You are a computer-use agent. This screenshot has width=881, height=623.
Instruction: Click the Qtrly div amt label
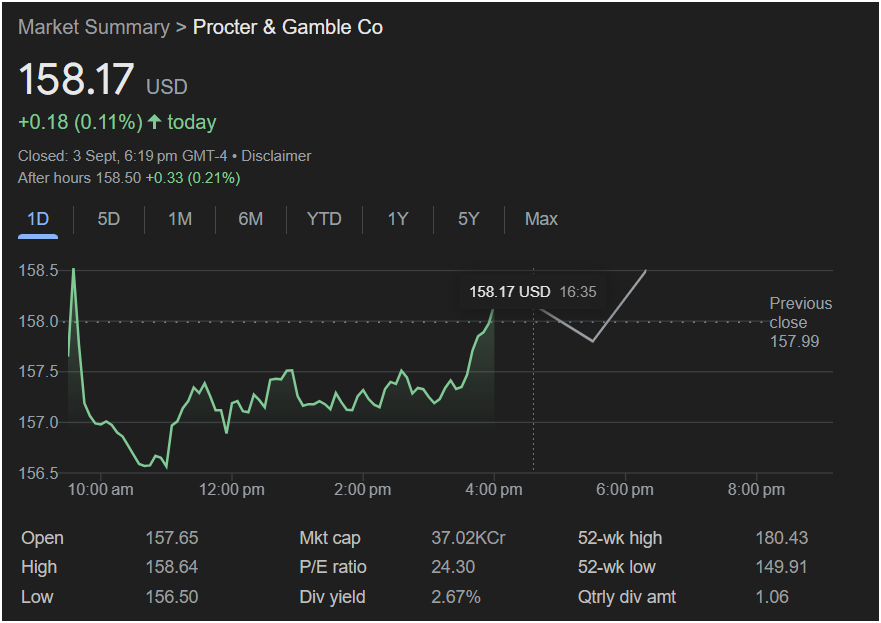pos(626,597)
